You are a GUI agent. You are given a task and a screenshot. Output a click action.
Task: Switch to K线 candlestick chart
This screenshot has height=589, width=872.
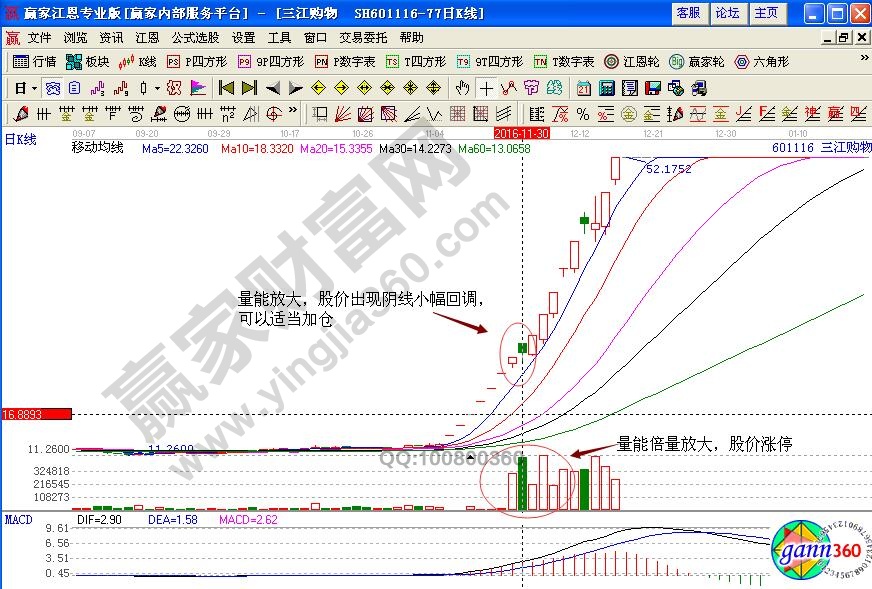(138, 61)
